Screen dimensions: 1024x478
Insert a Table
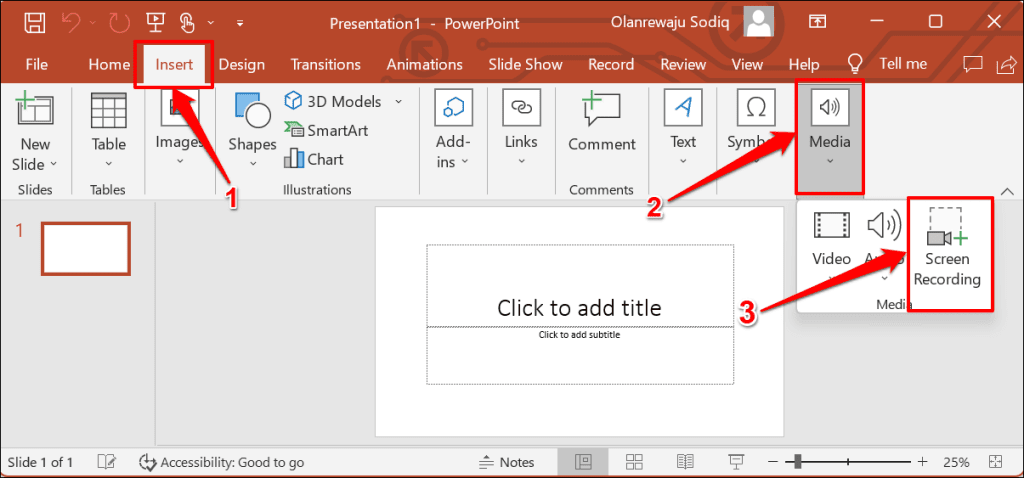(108, 130)
